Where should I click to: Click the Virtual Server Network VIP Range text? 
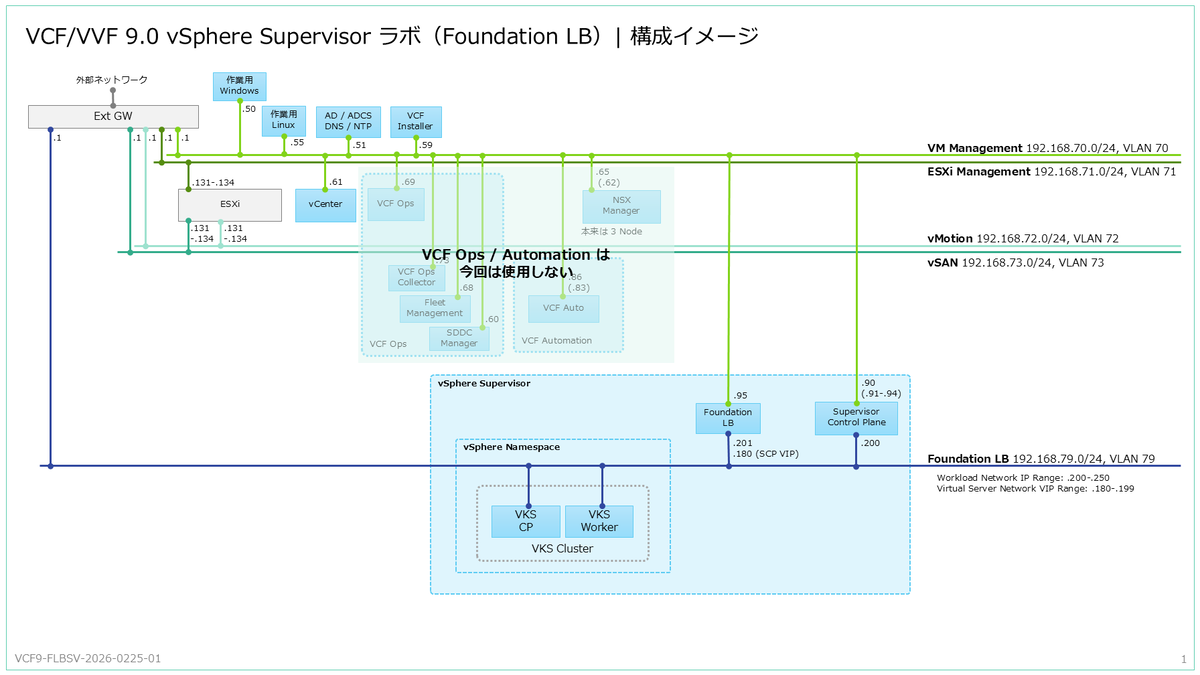click(x=1035, y=489)
